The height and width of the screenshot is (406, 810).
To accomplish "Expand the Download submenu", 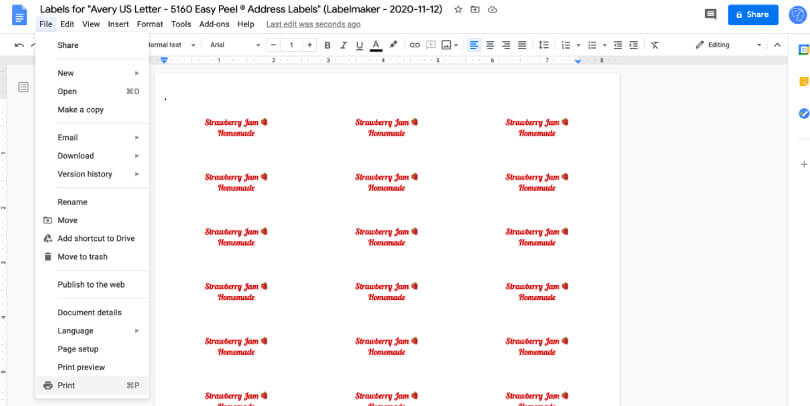I will [x=92, y=155].
